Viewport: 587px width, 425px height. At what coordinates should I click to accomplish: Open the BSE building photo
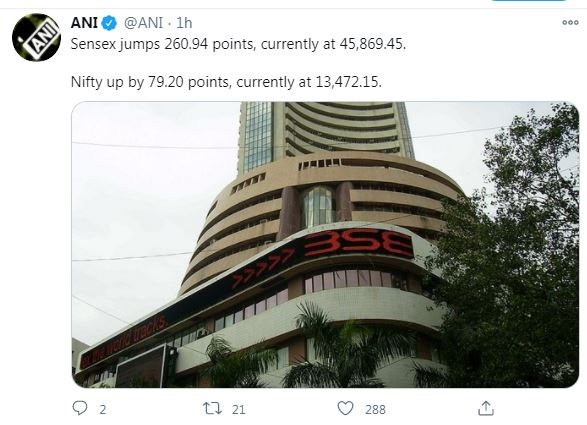(x=325, y=245)
